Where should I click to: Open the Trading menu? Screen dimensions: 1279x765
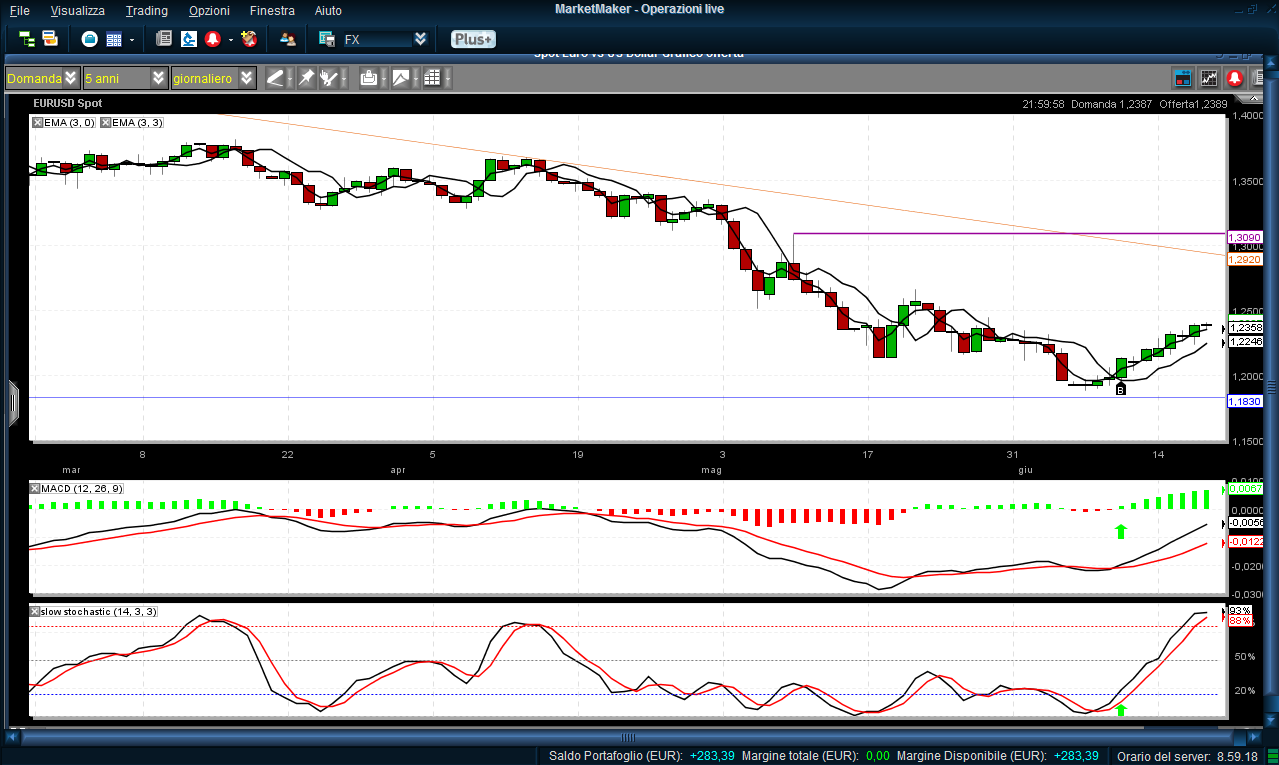click(146, 10)
